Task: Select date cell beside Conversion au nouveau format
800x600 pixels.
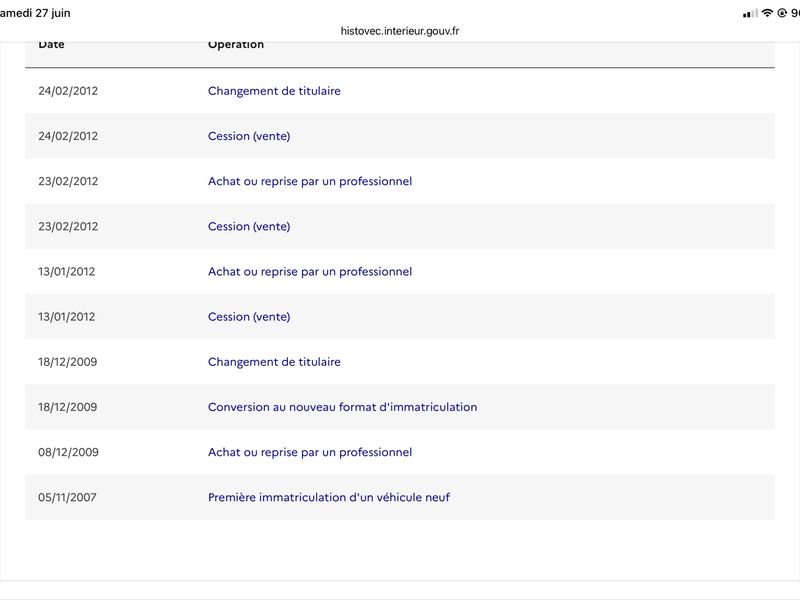Action: pos(67,407)
